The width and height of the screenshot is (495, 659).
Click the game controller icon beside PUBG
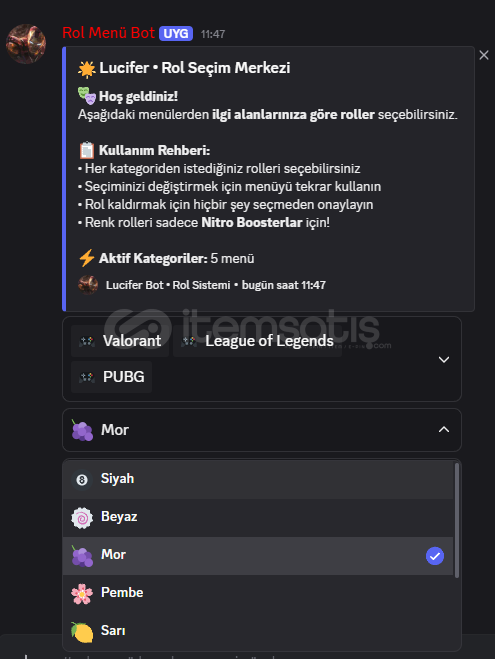[x=87, y=377]
